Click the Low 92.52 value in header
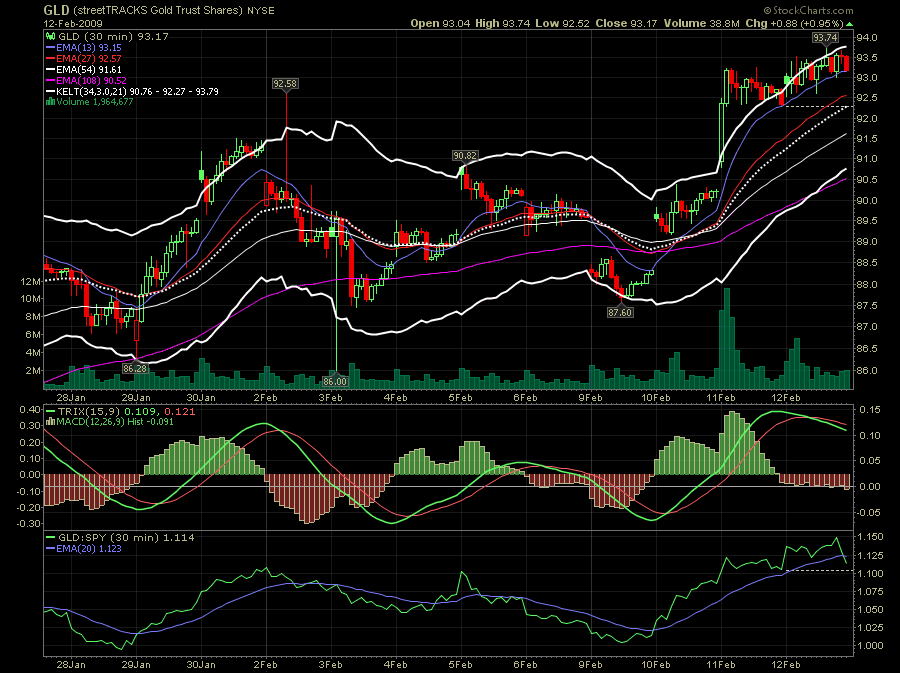 click(x=562, y=24)
